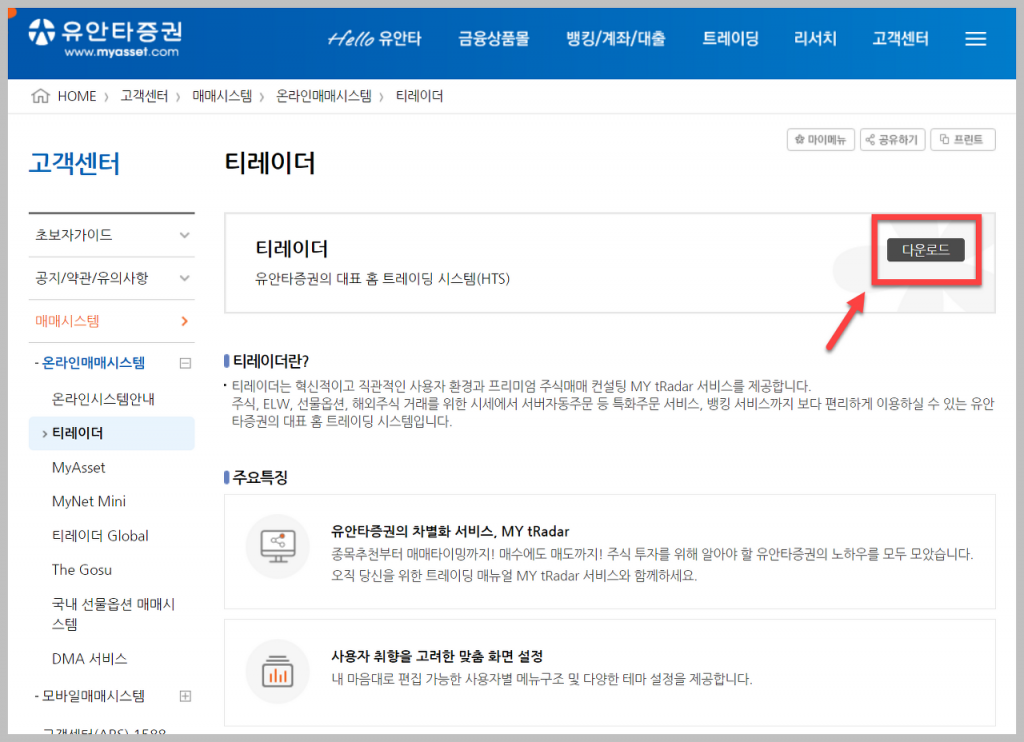Click the 고객센터 sidebar heading
This screenshot has width=1024, height=742.
point(74,163)
